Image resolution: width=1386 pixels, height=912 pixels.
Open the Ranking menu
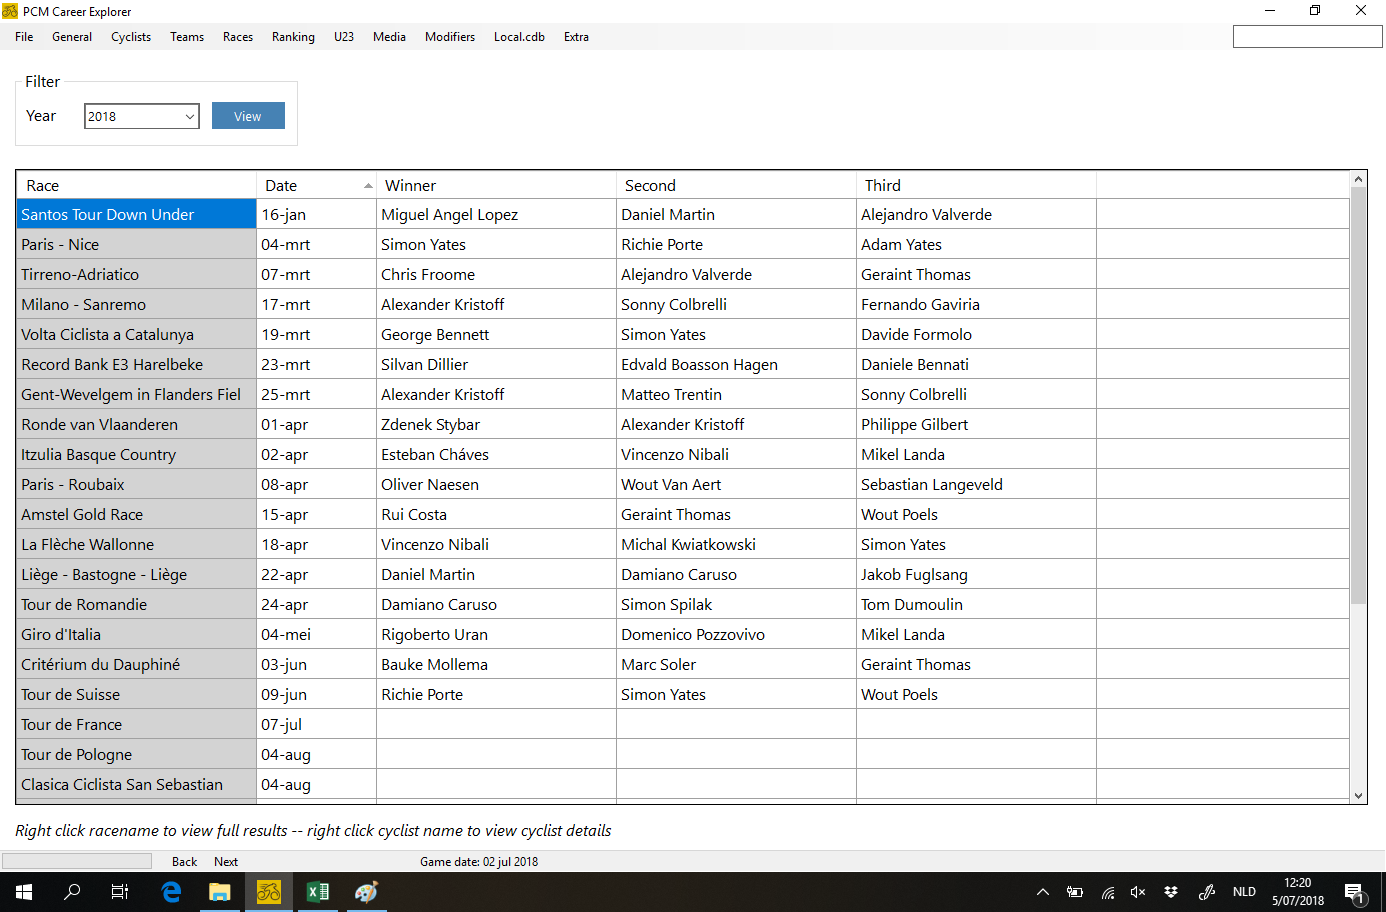[293, 37]
